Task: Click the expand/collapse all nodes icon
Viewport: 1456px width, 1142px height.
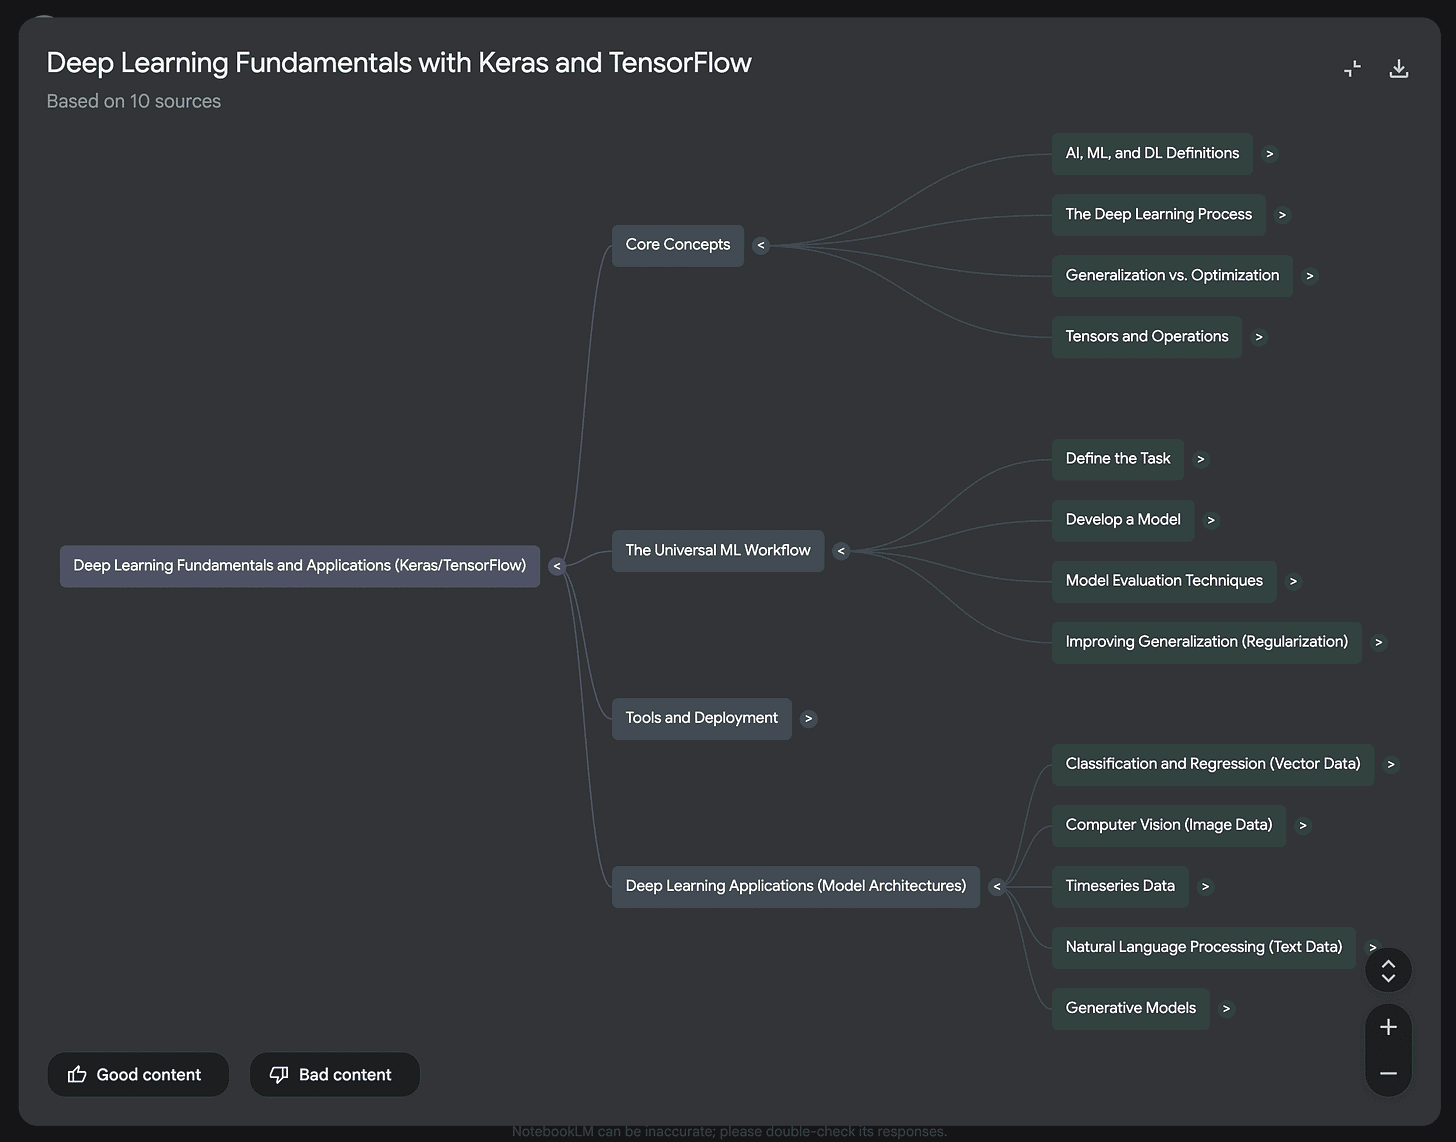Action: [1388, 970]
